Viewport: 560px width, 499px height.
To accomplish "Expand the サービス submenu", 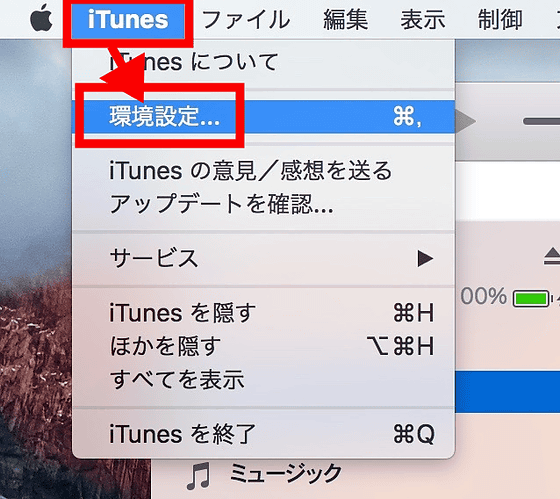I will pos(263,258).
